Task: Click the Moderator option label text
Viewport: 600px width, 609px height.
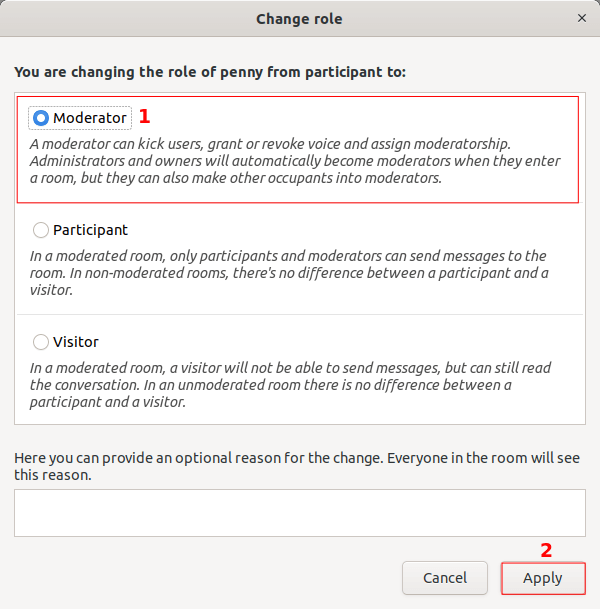Action: 90,118
